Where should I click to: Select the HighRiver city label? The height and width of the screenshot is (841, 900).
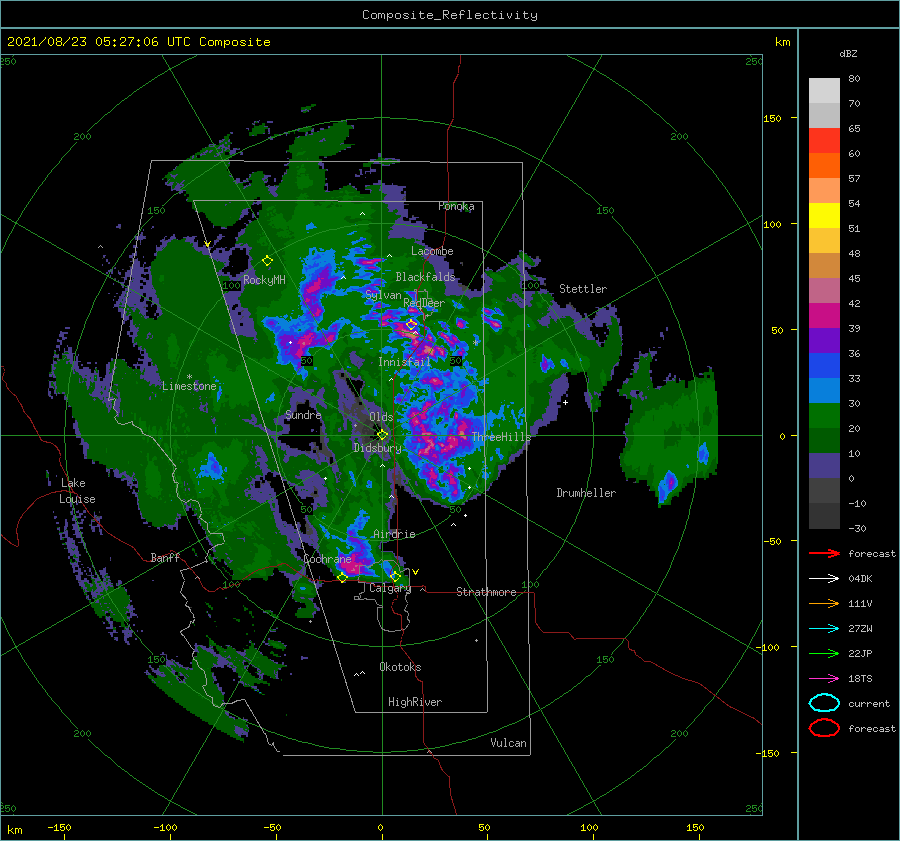(x=415, y=702)
